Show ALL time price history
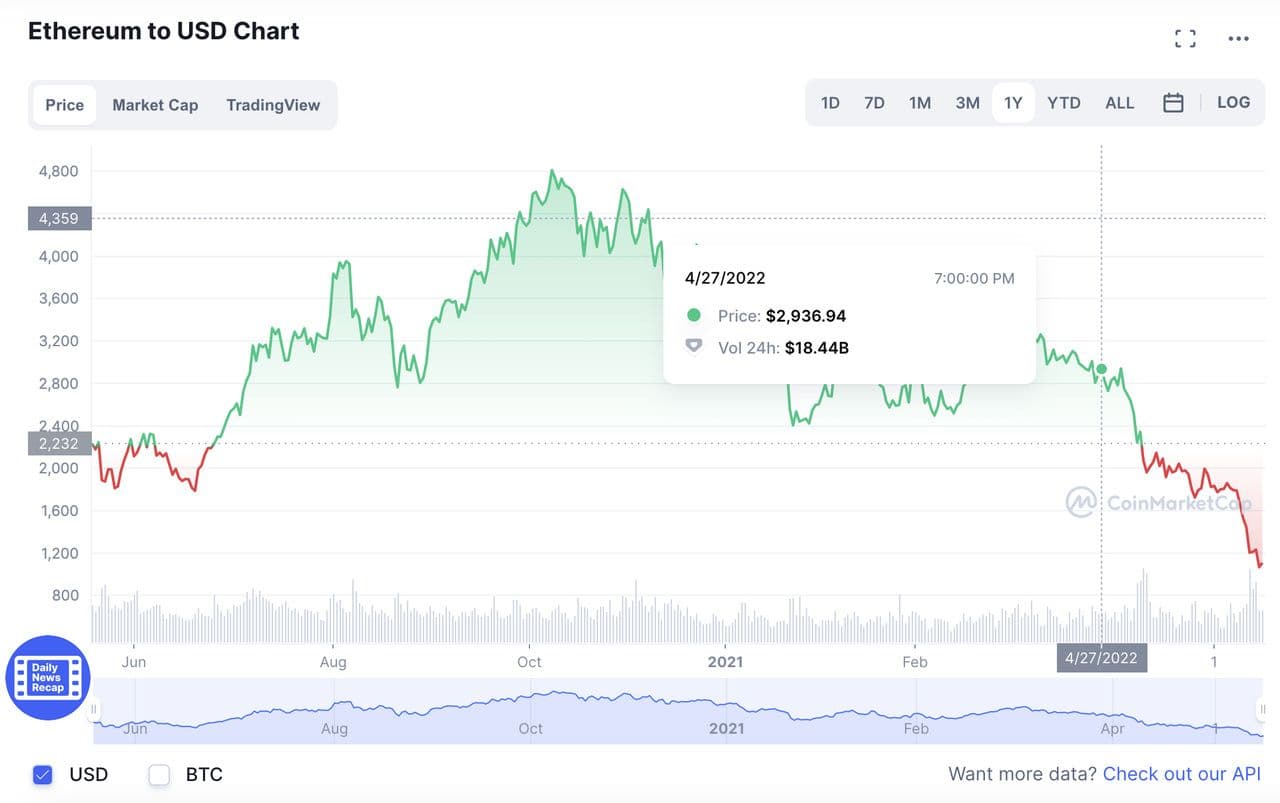The image size is (1280, 803). [1119, 103]
